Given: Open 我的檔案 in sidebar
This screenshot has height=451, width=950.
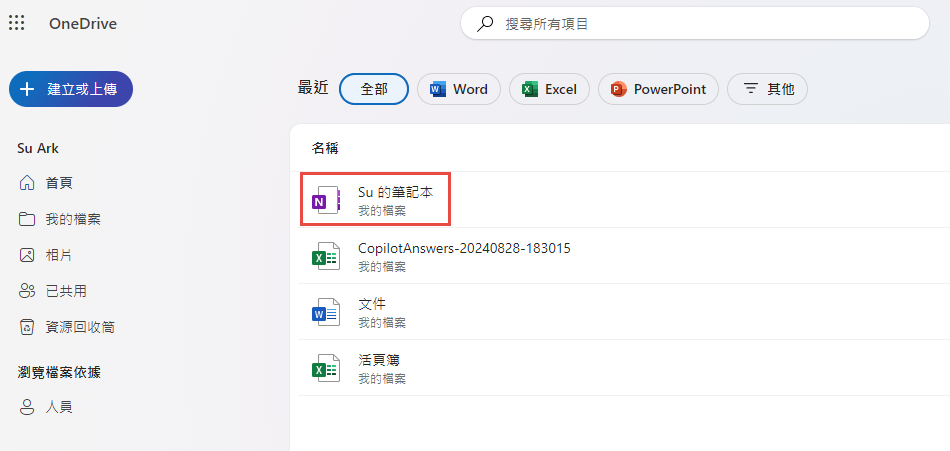Looking at the screenshot, I should 73,219.
